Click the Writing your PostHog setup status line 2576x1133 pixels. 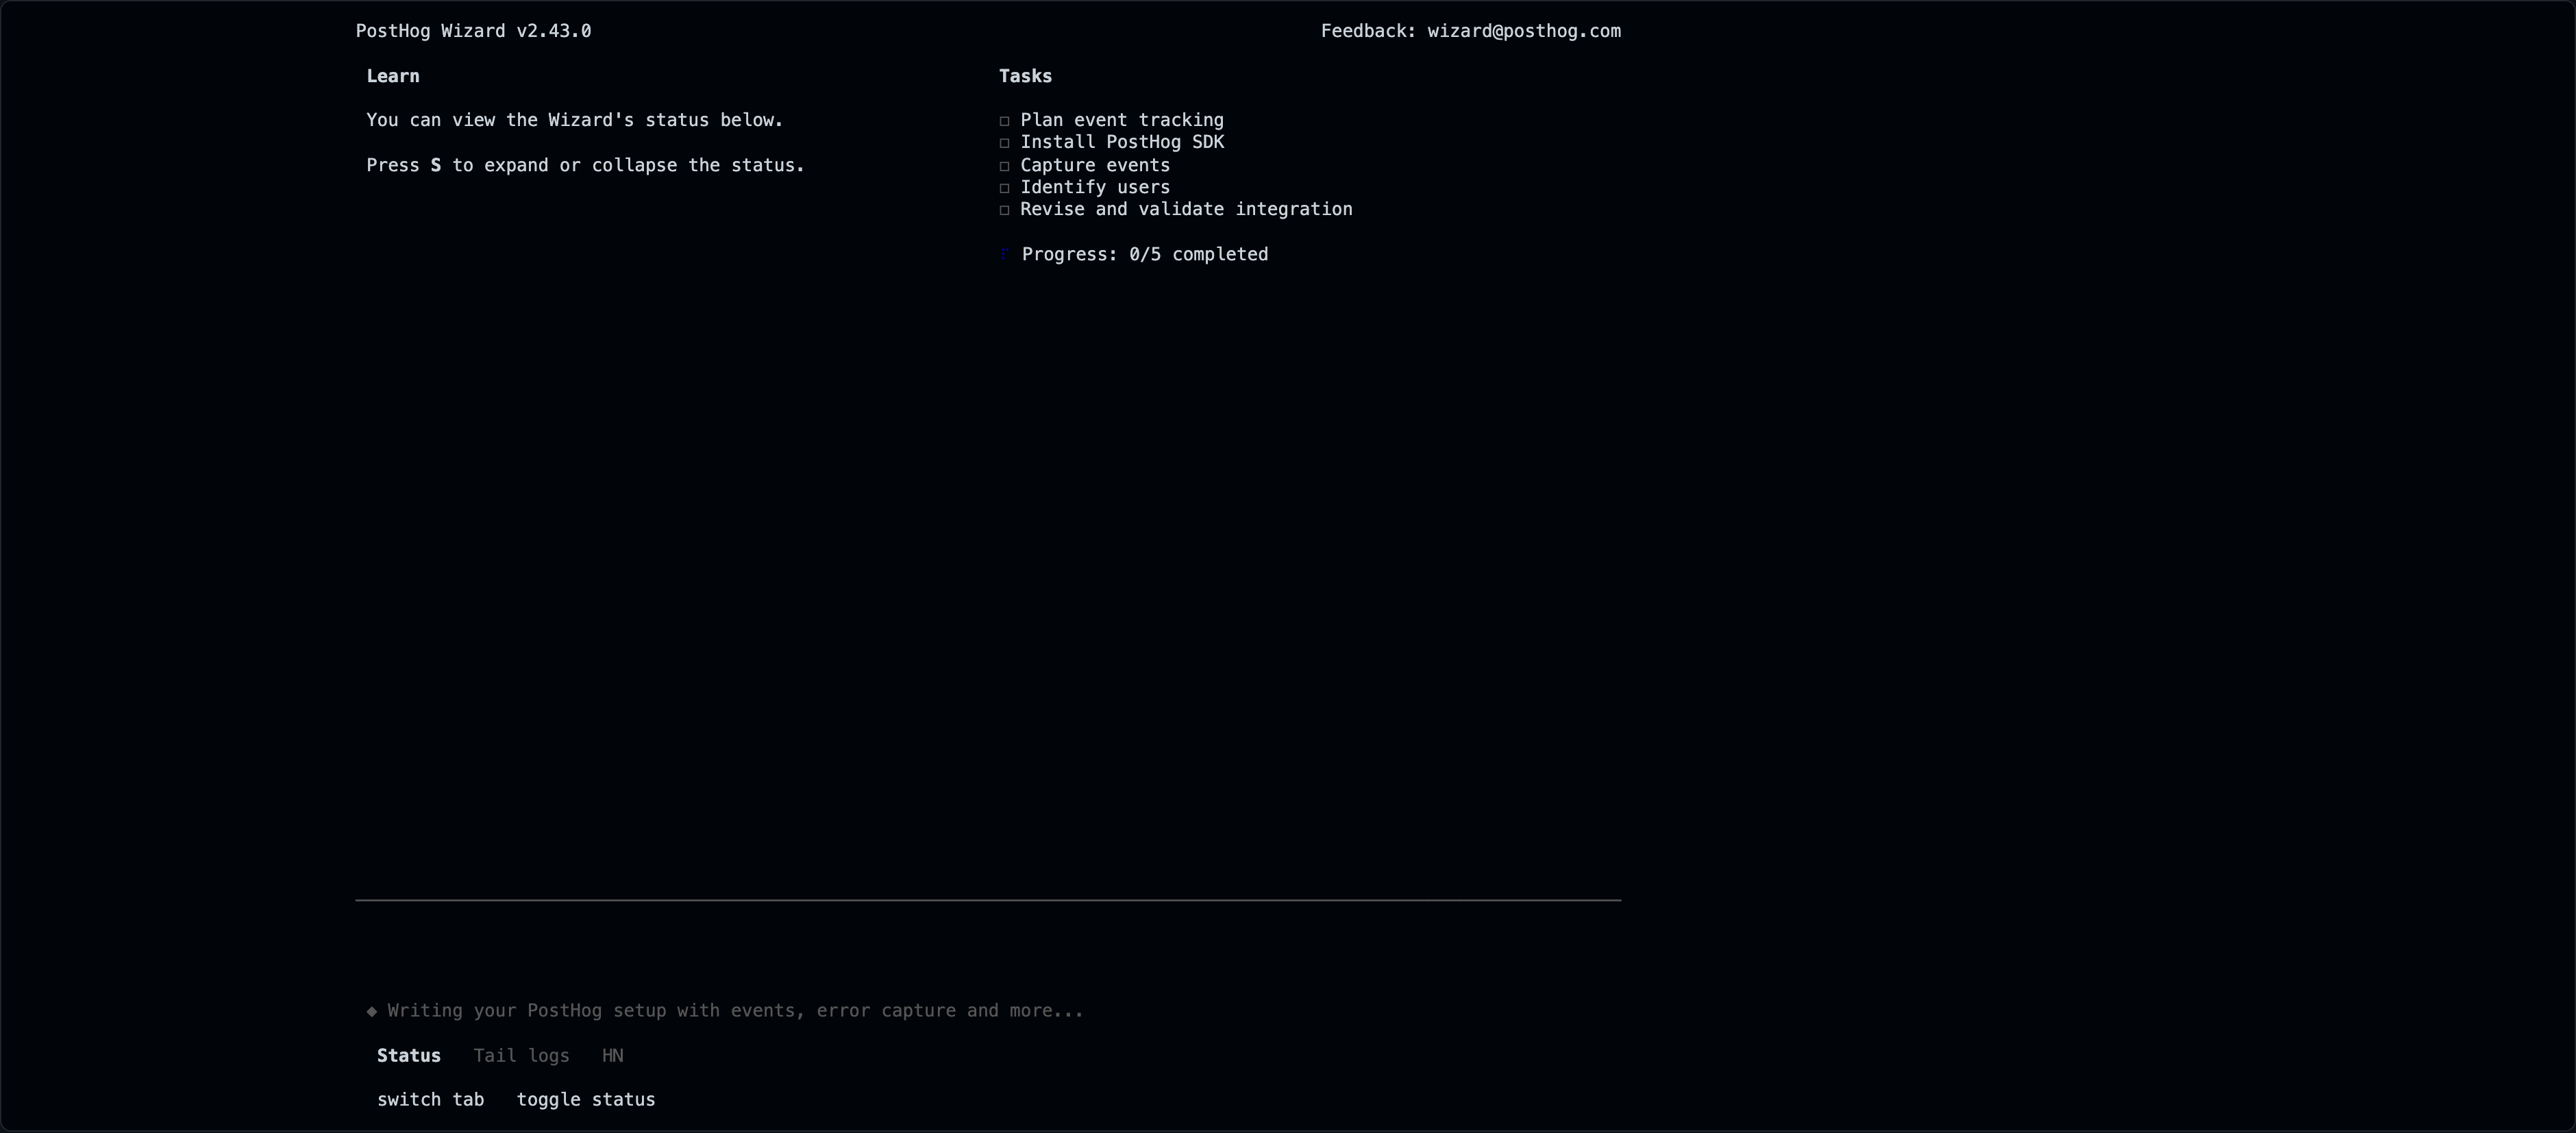pos(735,1010)
